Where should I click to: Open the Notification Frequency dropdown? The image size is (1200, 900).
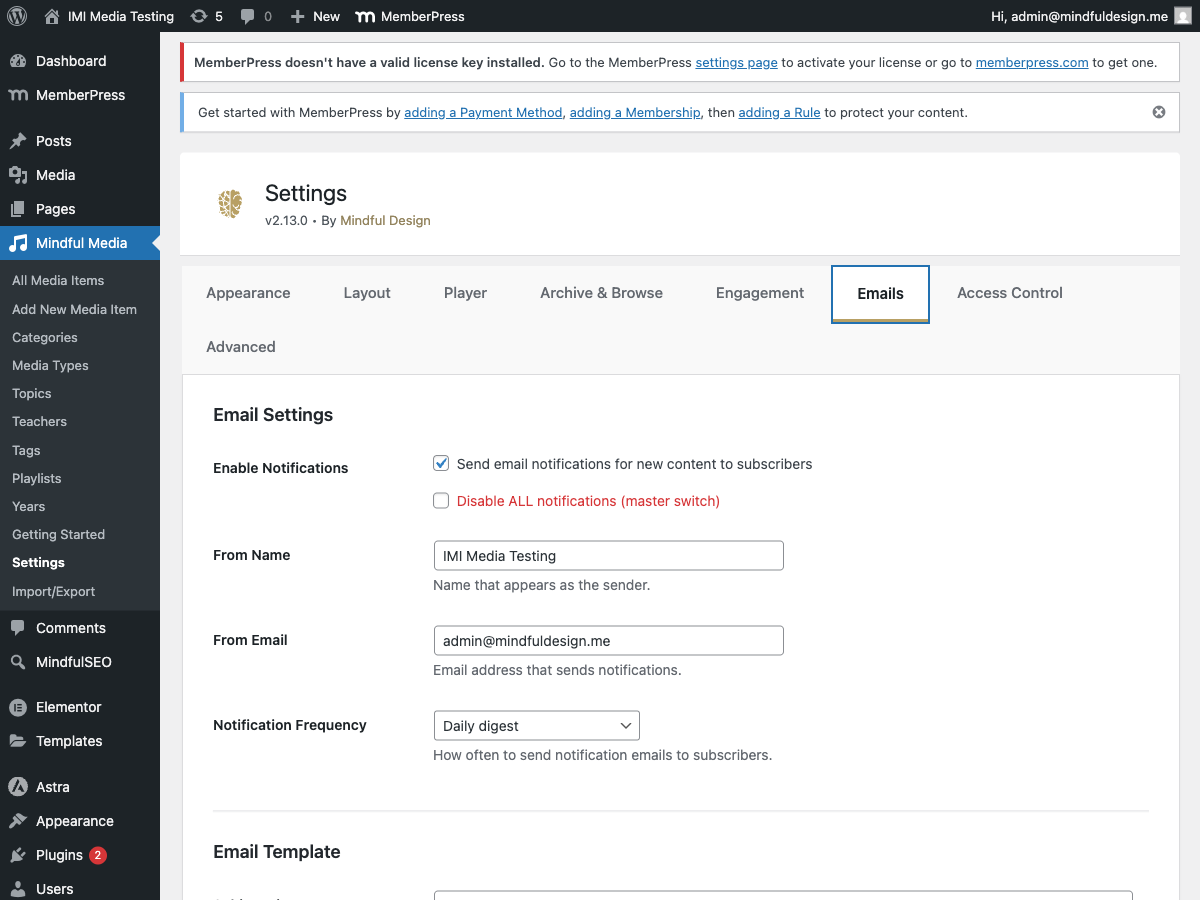pos(536,725)
